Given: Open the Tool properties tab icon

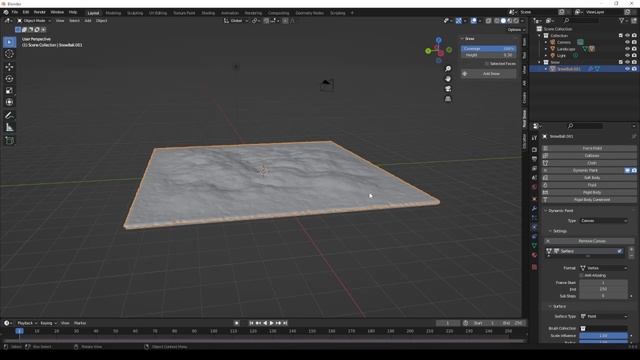Looking at the screenshot, I should (x=534, y=138).
